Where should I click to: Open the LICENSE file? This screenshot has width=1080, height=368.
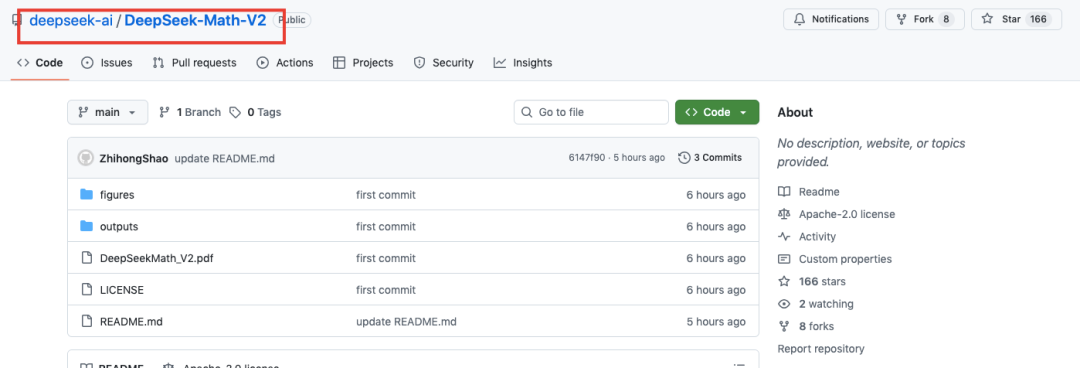point(122,290)
